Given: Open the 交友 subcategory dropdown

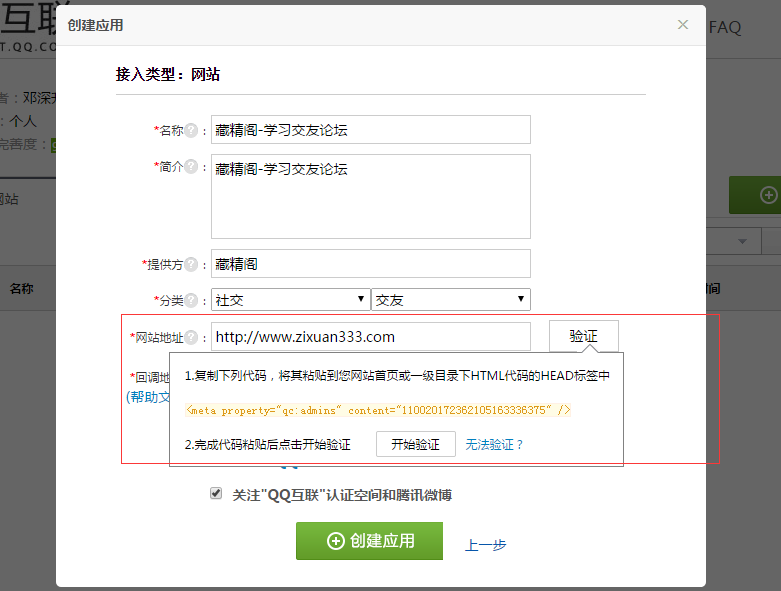Looking at the screenshot, I should coord(451,300).
